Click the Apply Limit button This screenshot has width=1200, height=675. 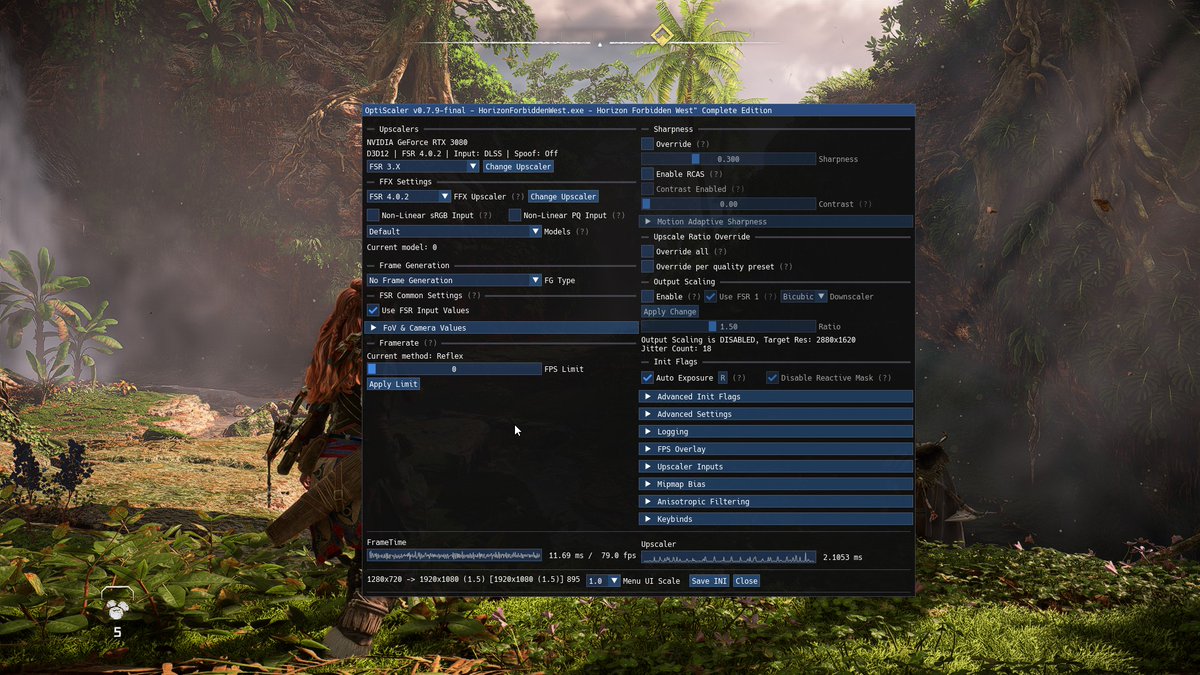[x=393, y=384]
